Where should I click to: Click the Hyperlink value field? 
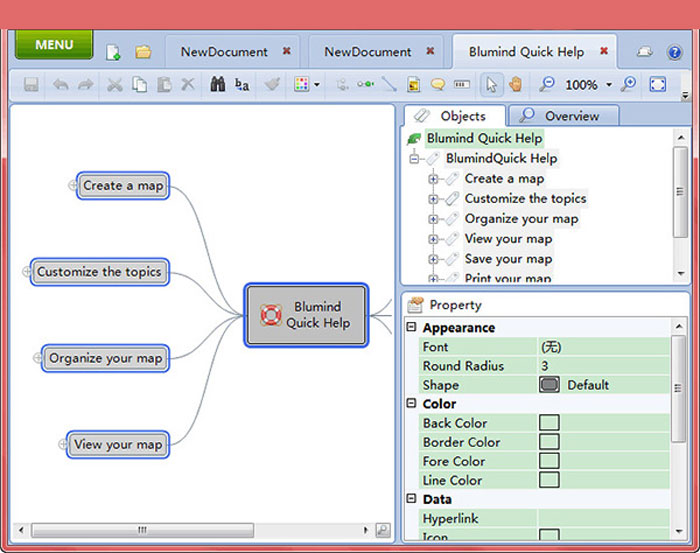click(x=604, y=518)
